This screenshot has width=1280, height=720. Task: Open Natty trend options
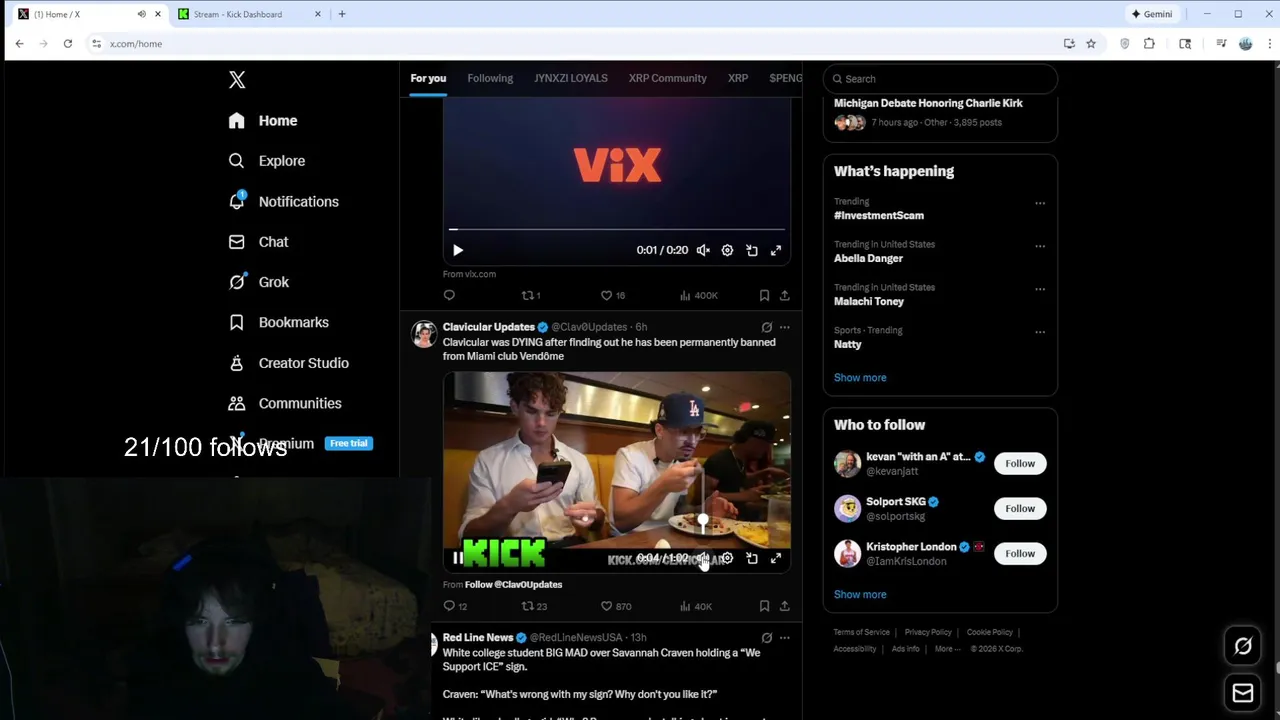(x=1040, y=332)
